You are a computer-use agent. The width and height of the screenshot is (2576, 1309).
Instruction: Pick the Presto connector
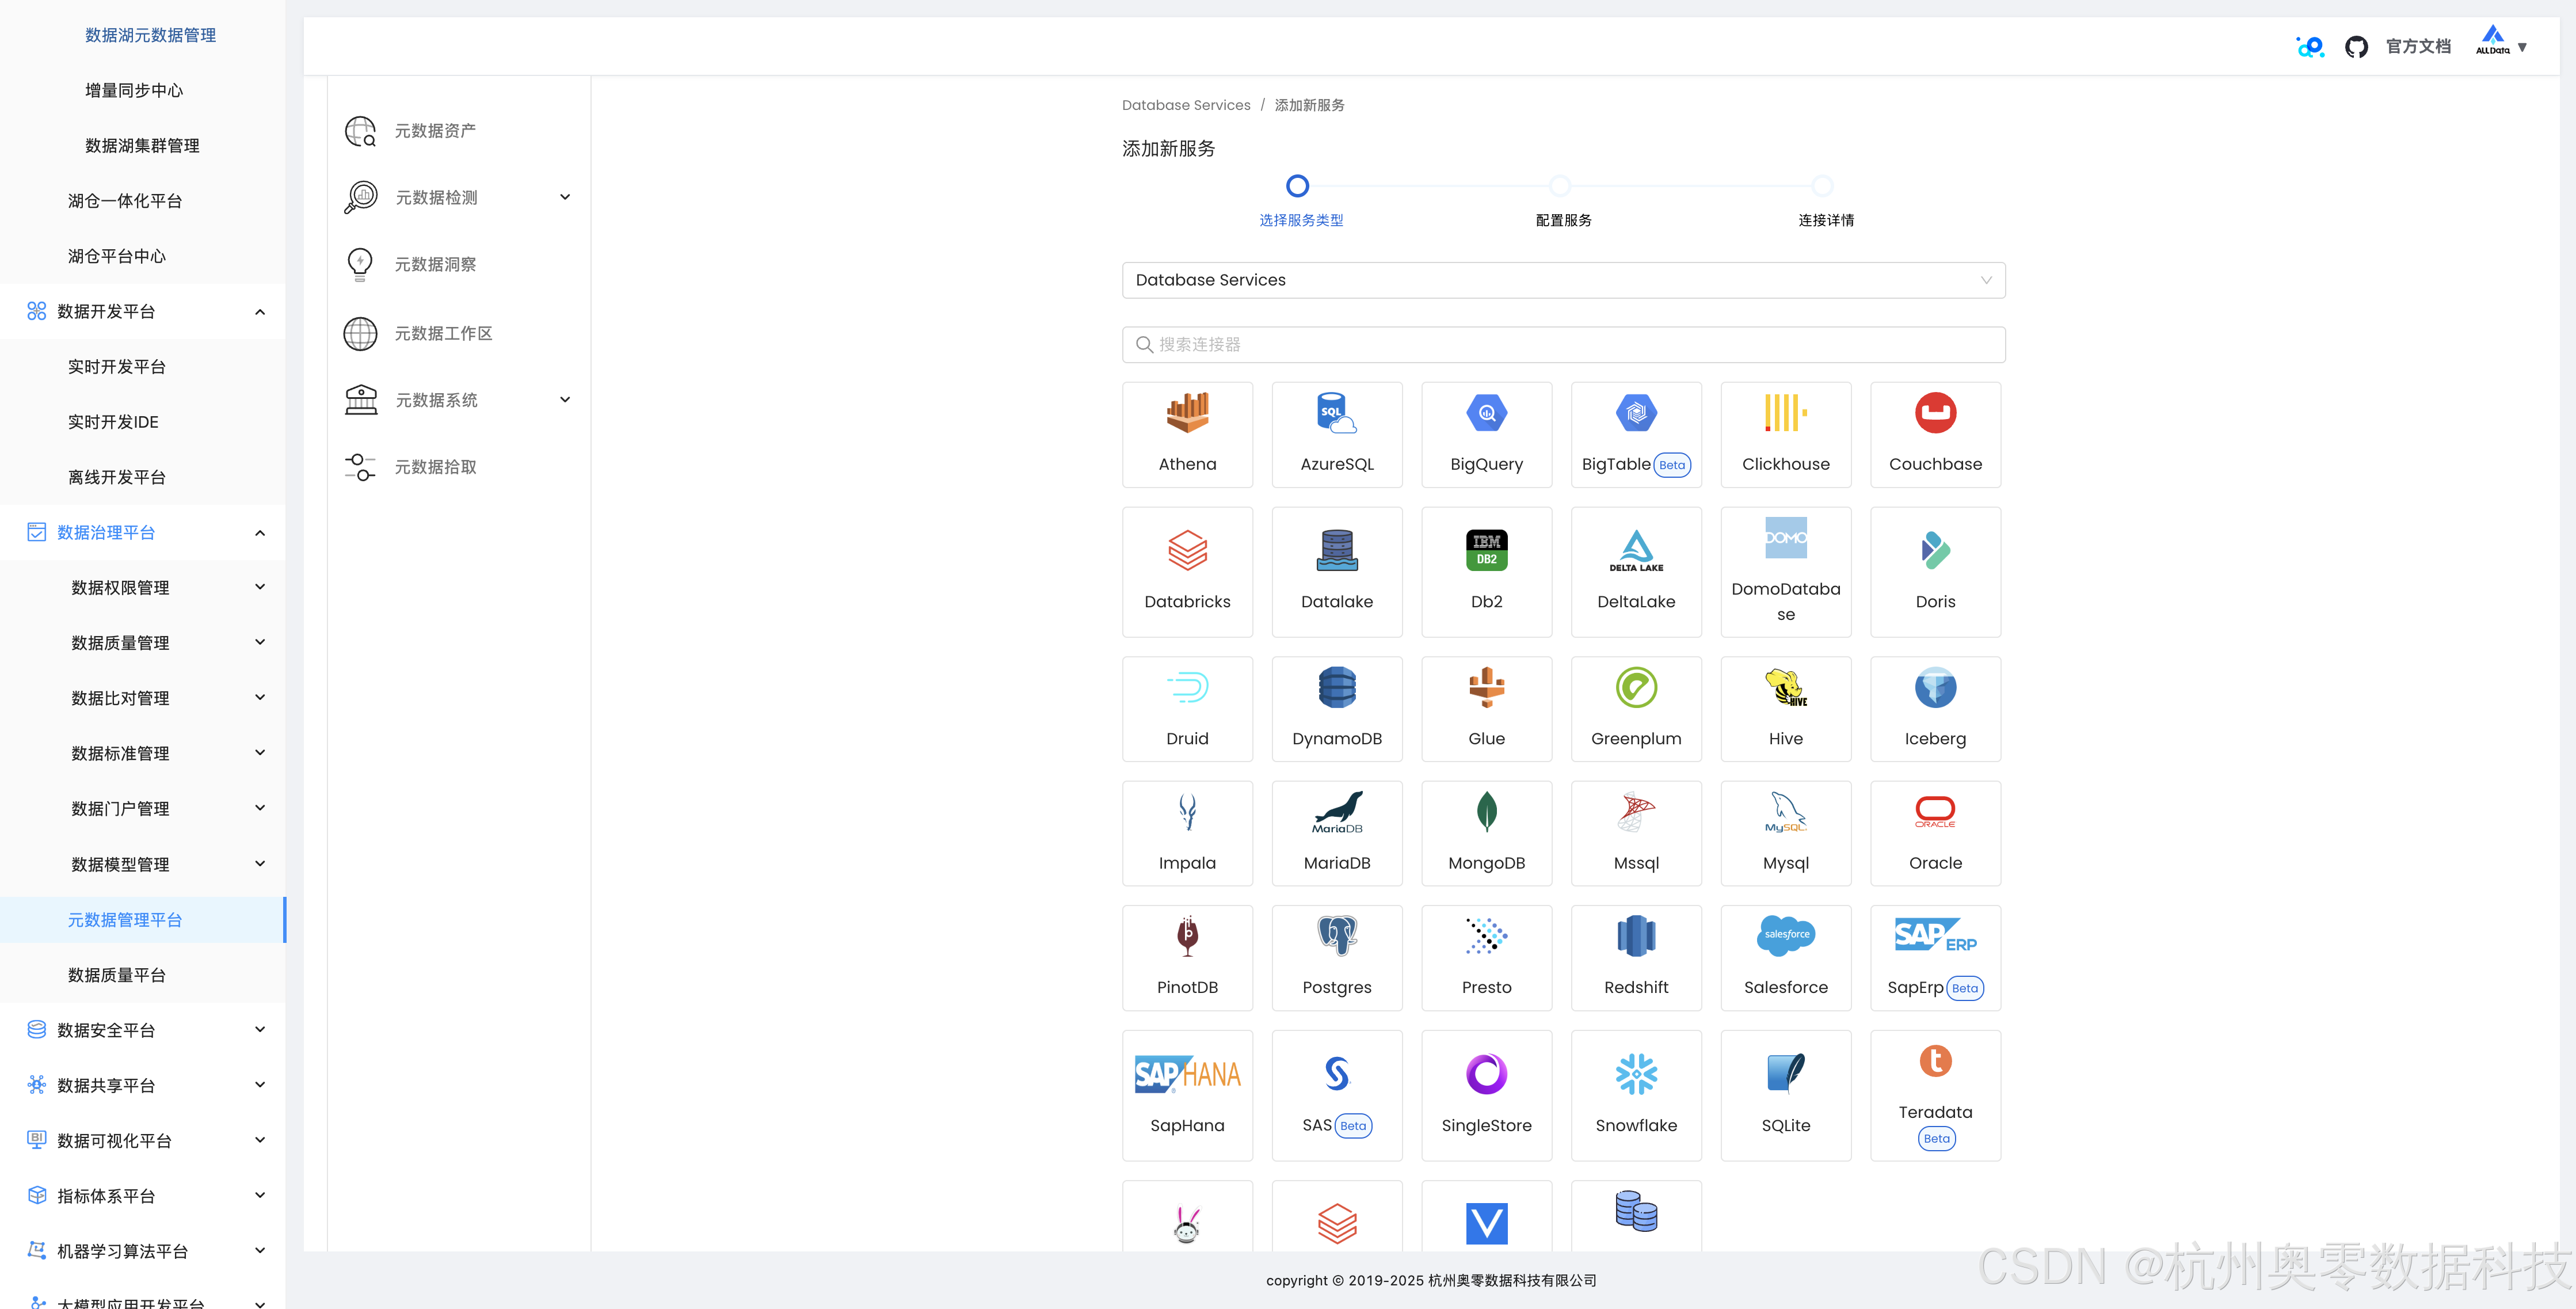[x=1486, y=958]
